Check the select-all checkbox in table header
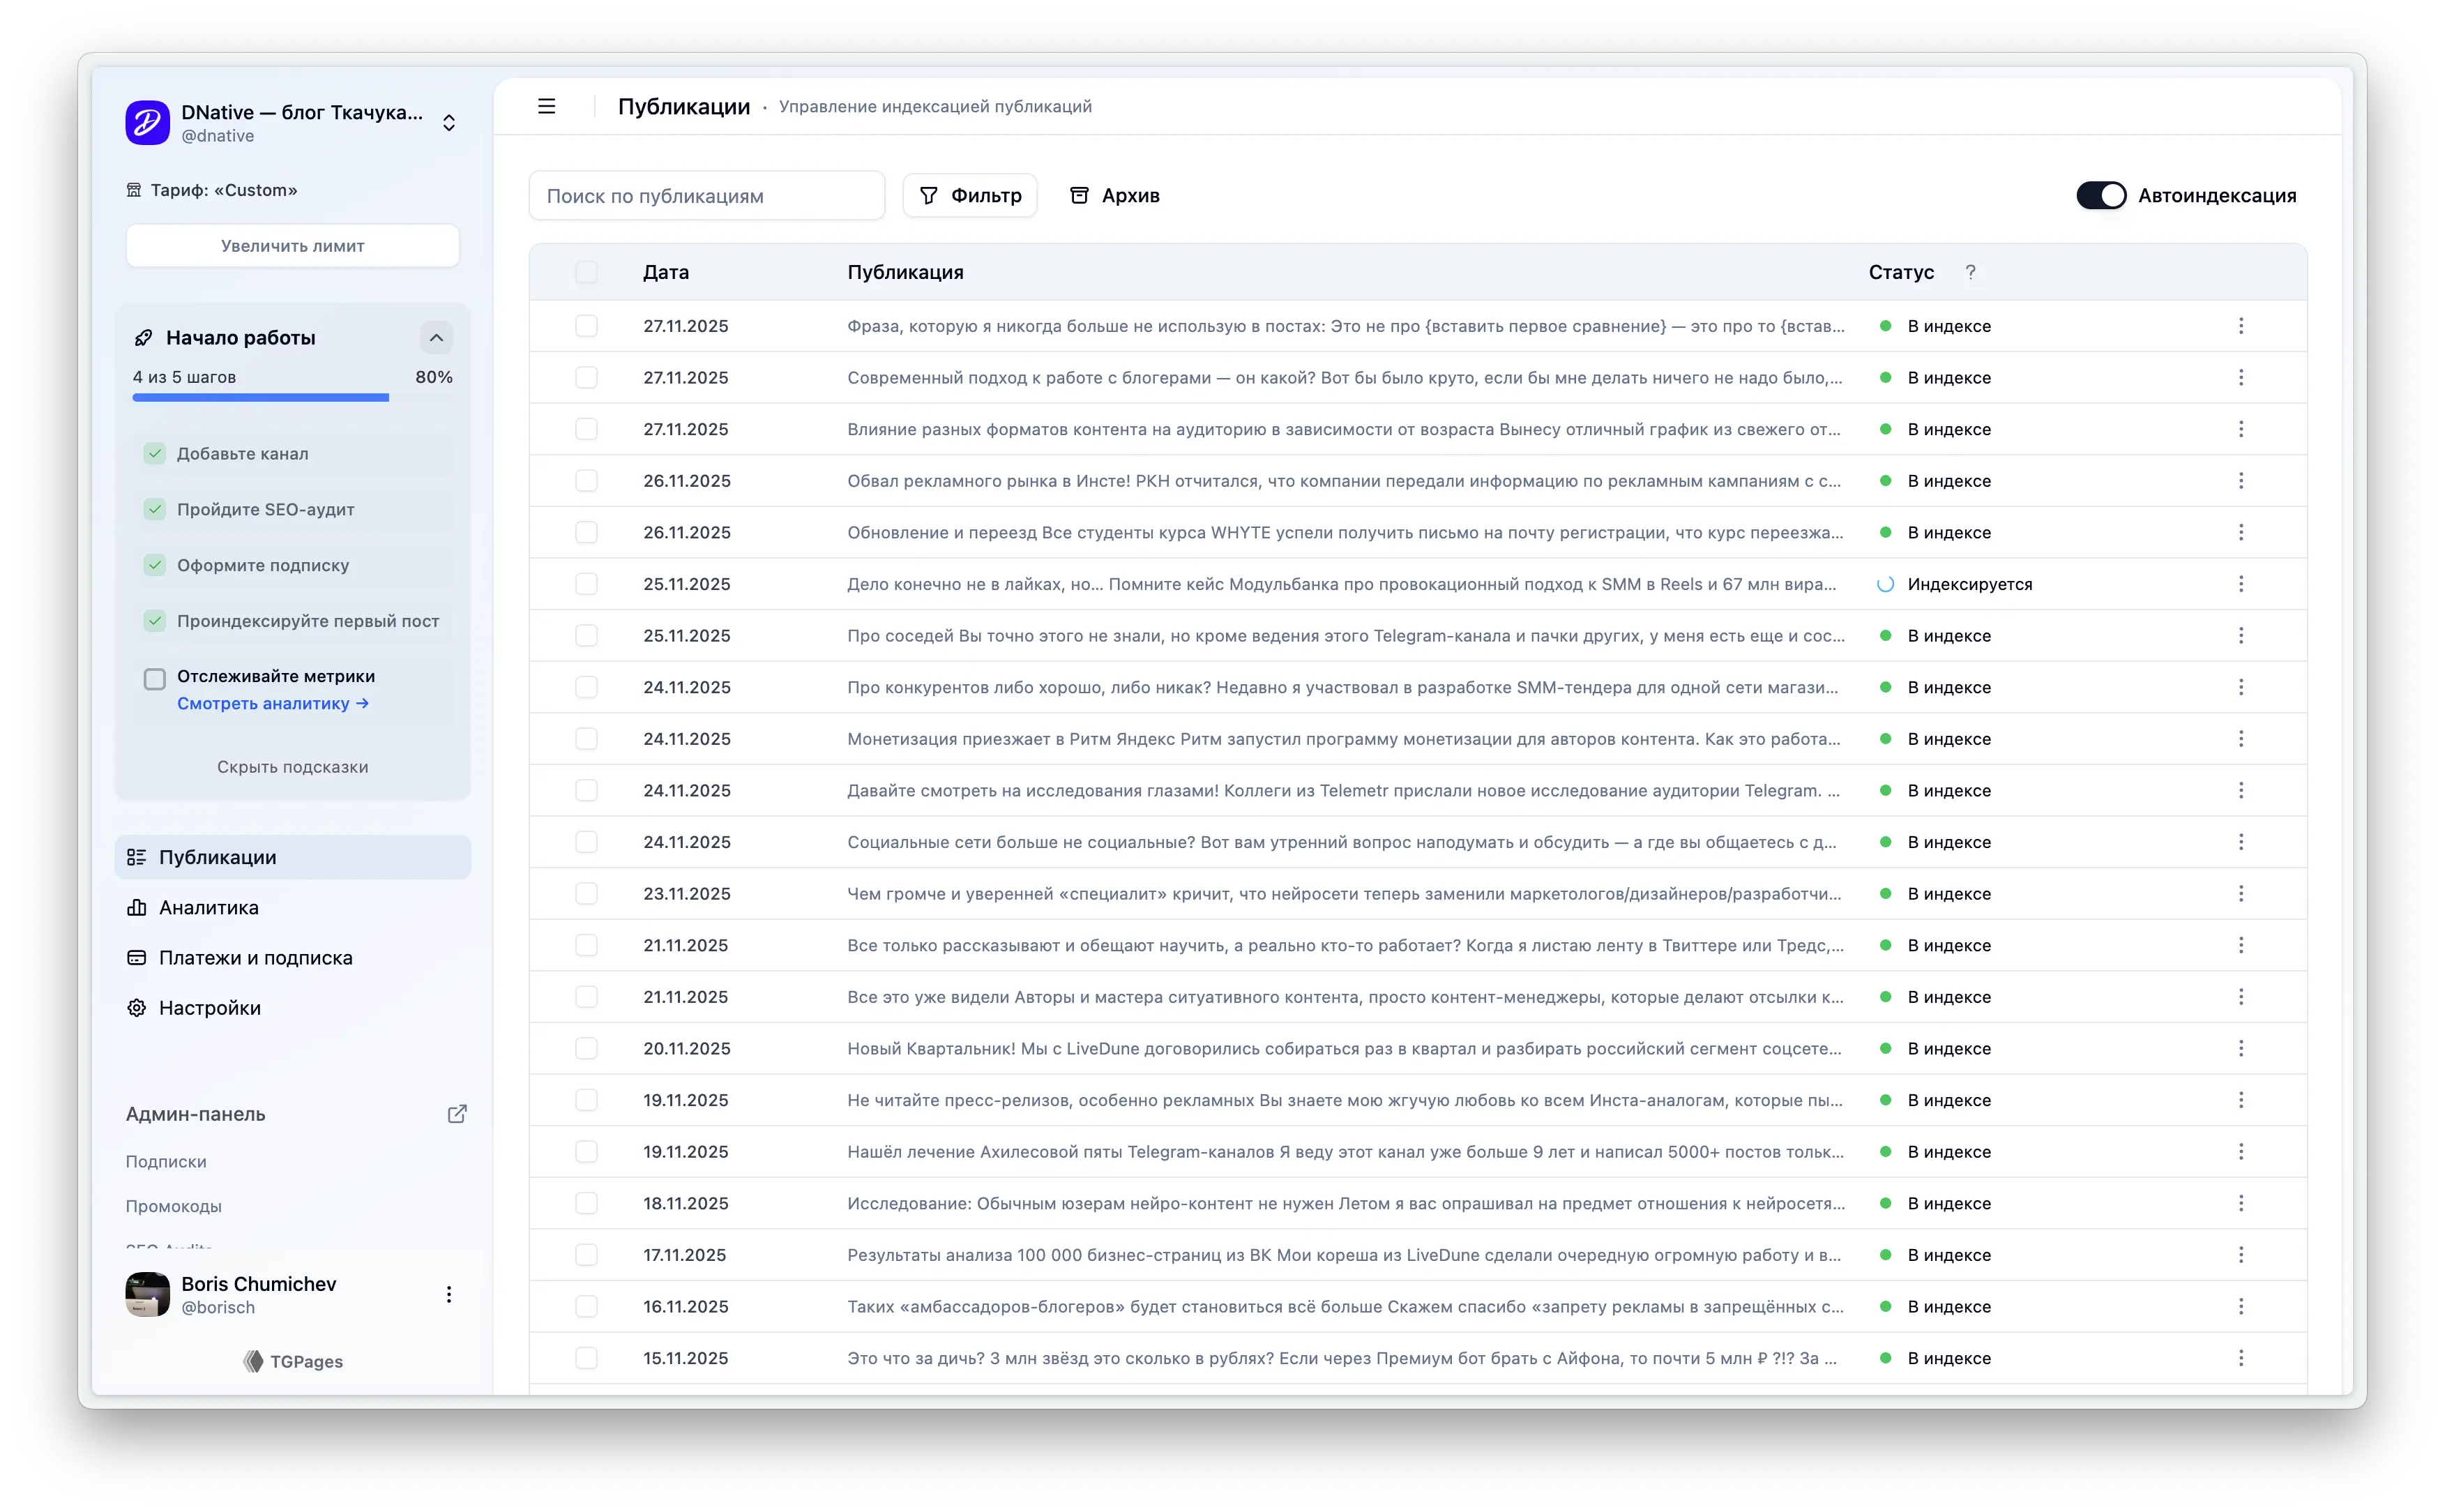The width and height of the screenshot is (2445, 1512). tap(586, 272)
